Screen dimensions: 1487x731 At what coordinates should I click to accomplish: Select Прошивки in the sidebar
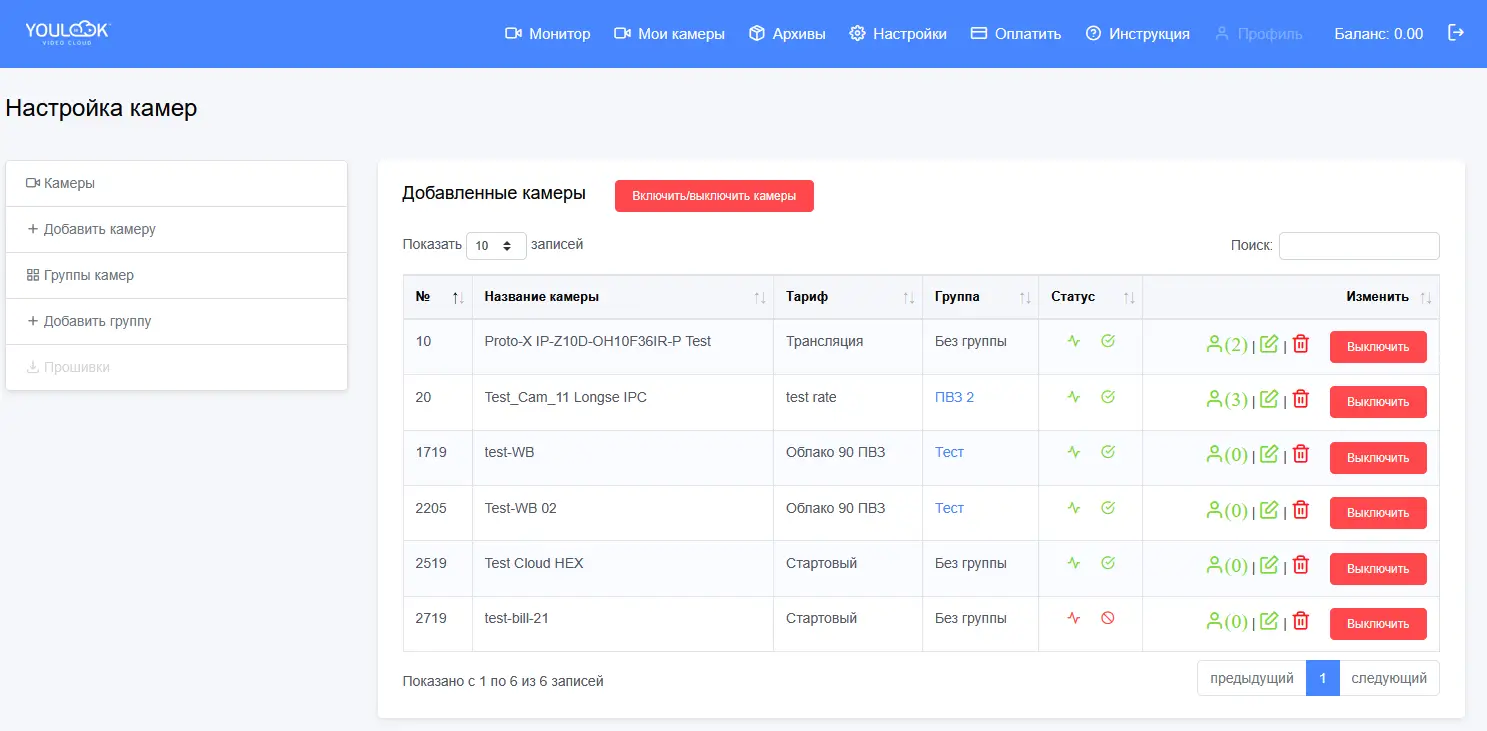coord(176,368)
